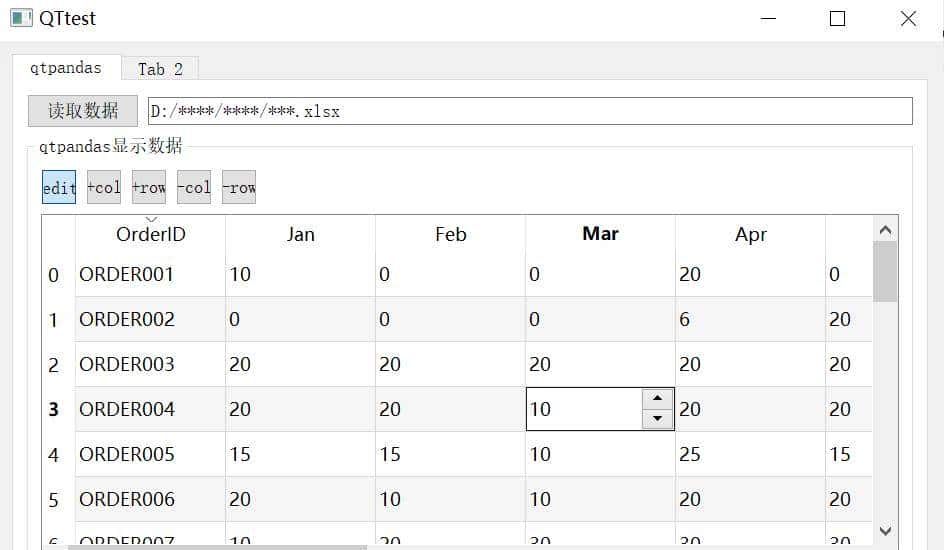Toggle the edit mode button

59,187
